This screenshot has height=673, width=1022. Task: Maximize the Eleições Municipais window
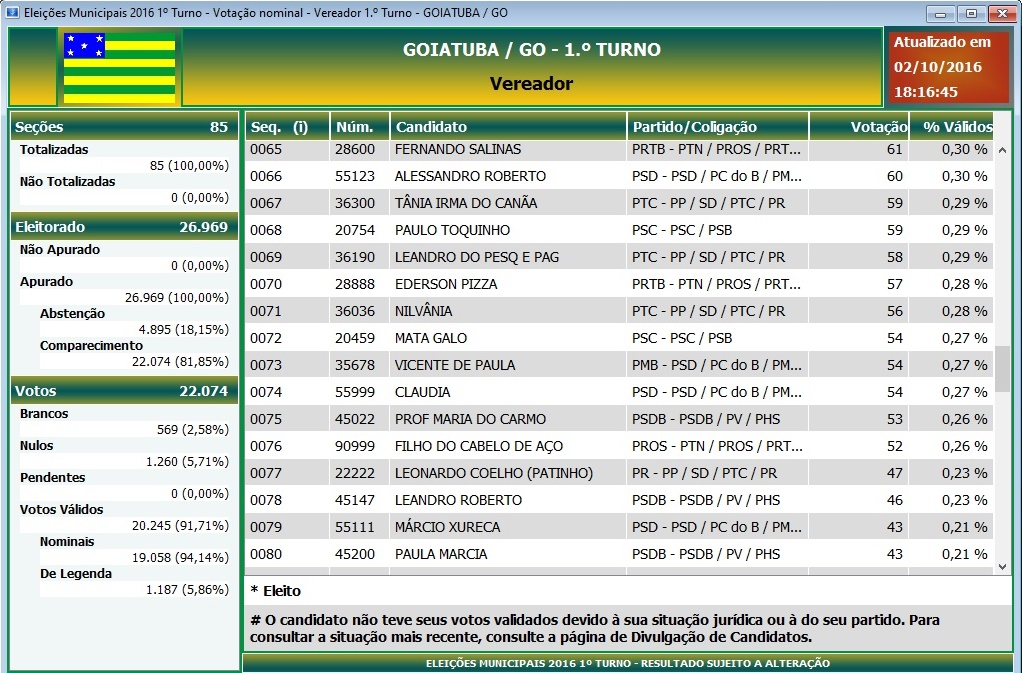tap(971, 13)
